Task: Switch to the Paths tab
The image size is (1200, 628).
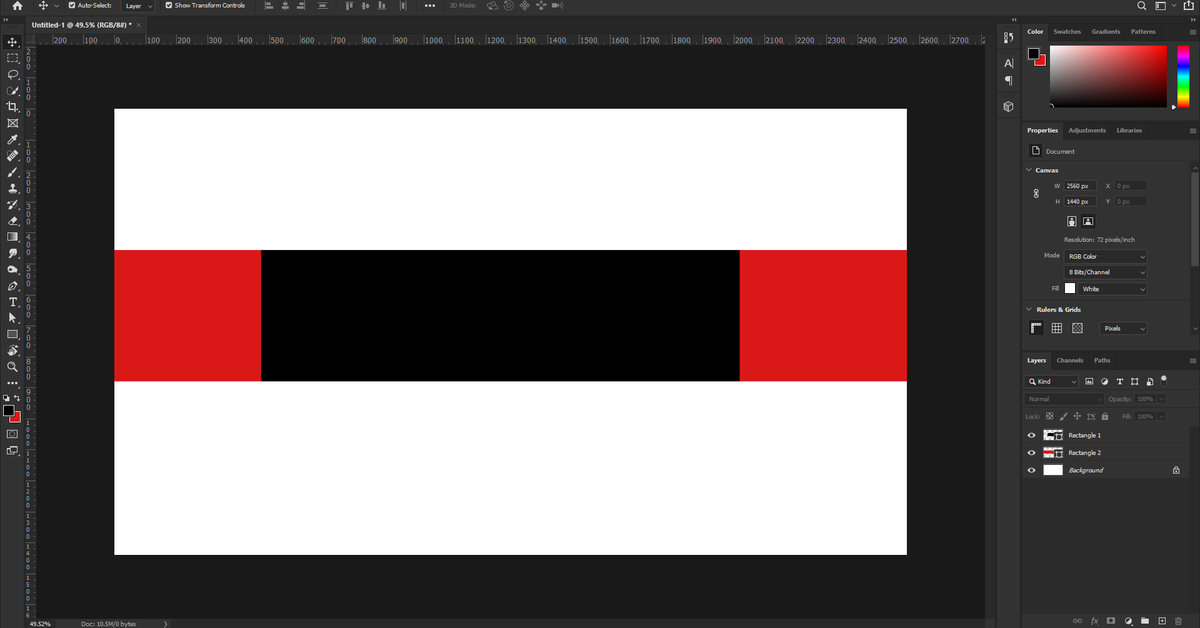Action: pyautogui.click(x=1102, y=361)
